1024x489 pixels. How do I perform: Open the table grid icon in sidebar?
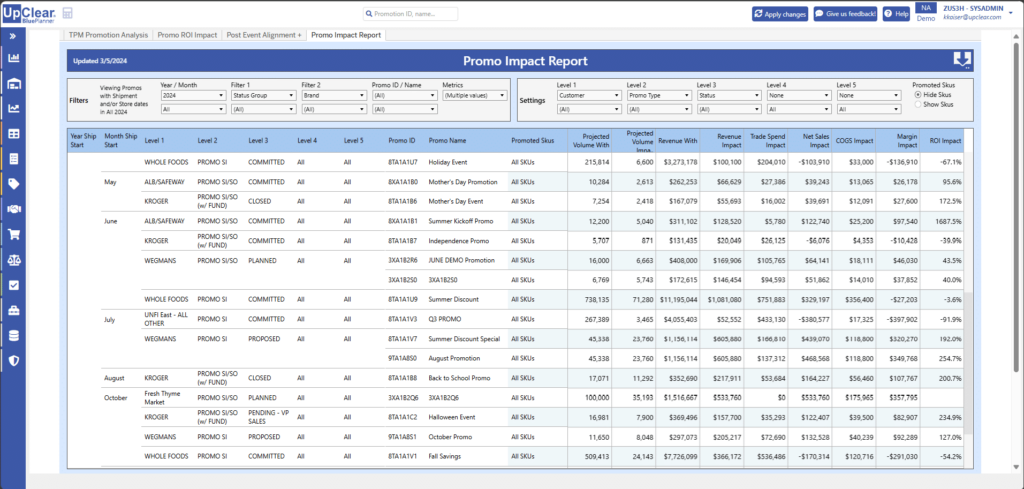(13, 134)
